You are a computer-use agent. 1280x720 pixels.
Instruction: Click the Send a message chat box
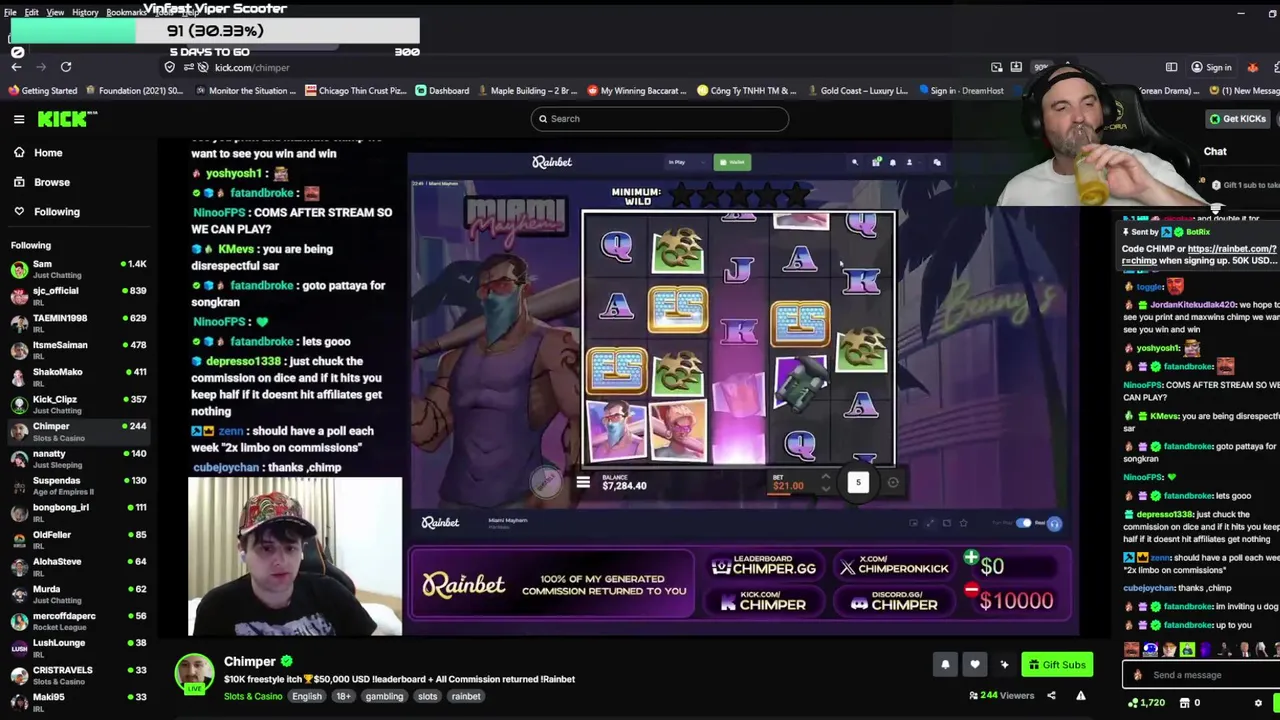1200,675
